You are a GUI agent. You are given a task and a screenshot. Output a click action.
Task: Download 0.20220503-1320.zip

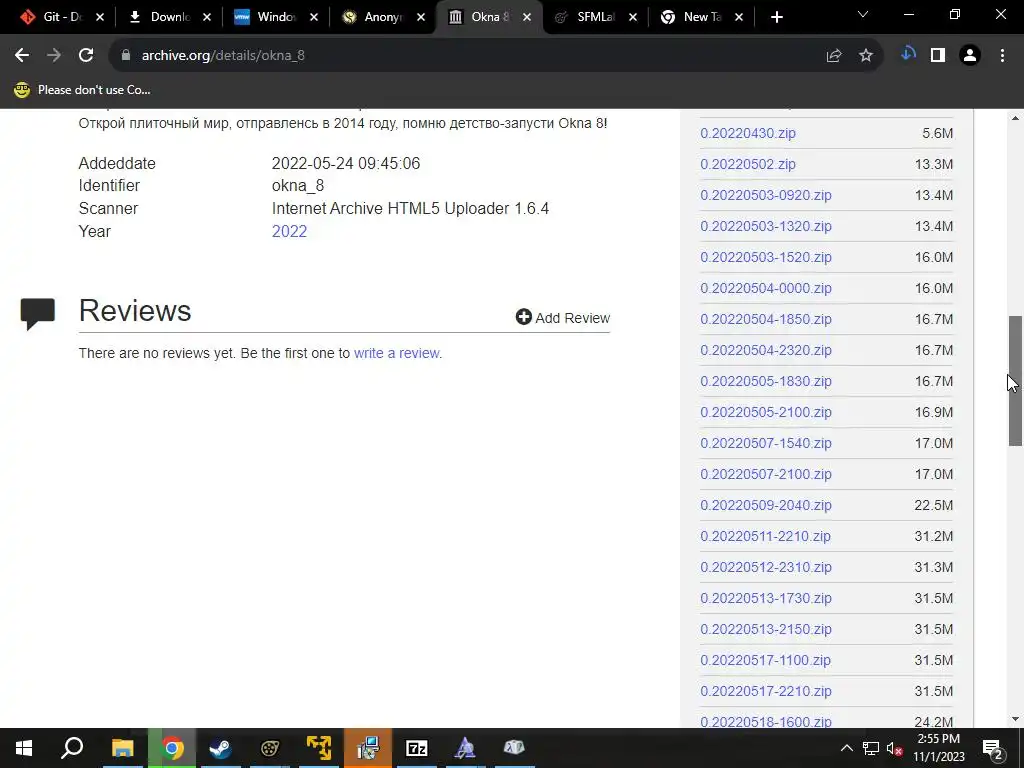(x=766, y=226)
